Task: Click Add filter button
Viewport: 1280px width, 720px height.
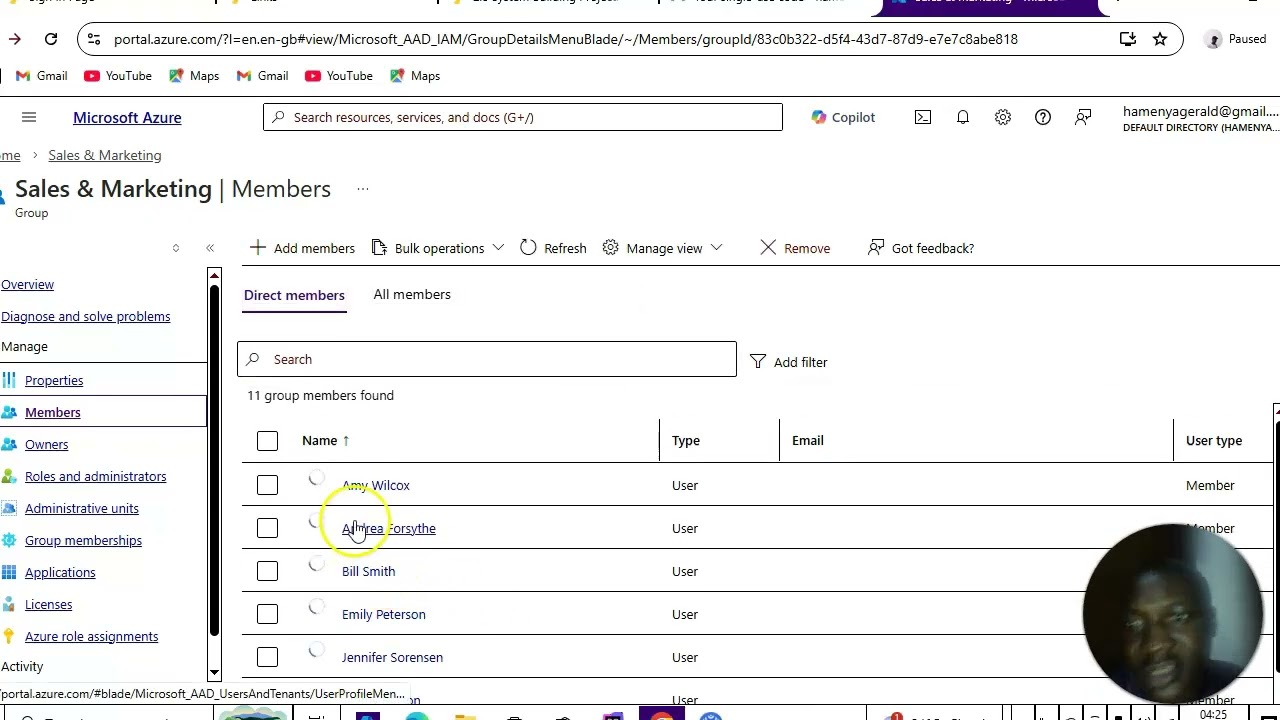Action: (789, 362)
